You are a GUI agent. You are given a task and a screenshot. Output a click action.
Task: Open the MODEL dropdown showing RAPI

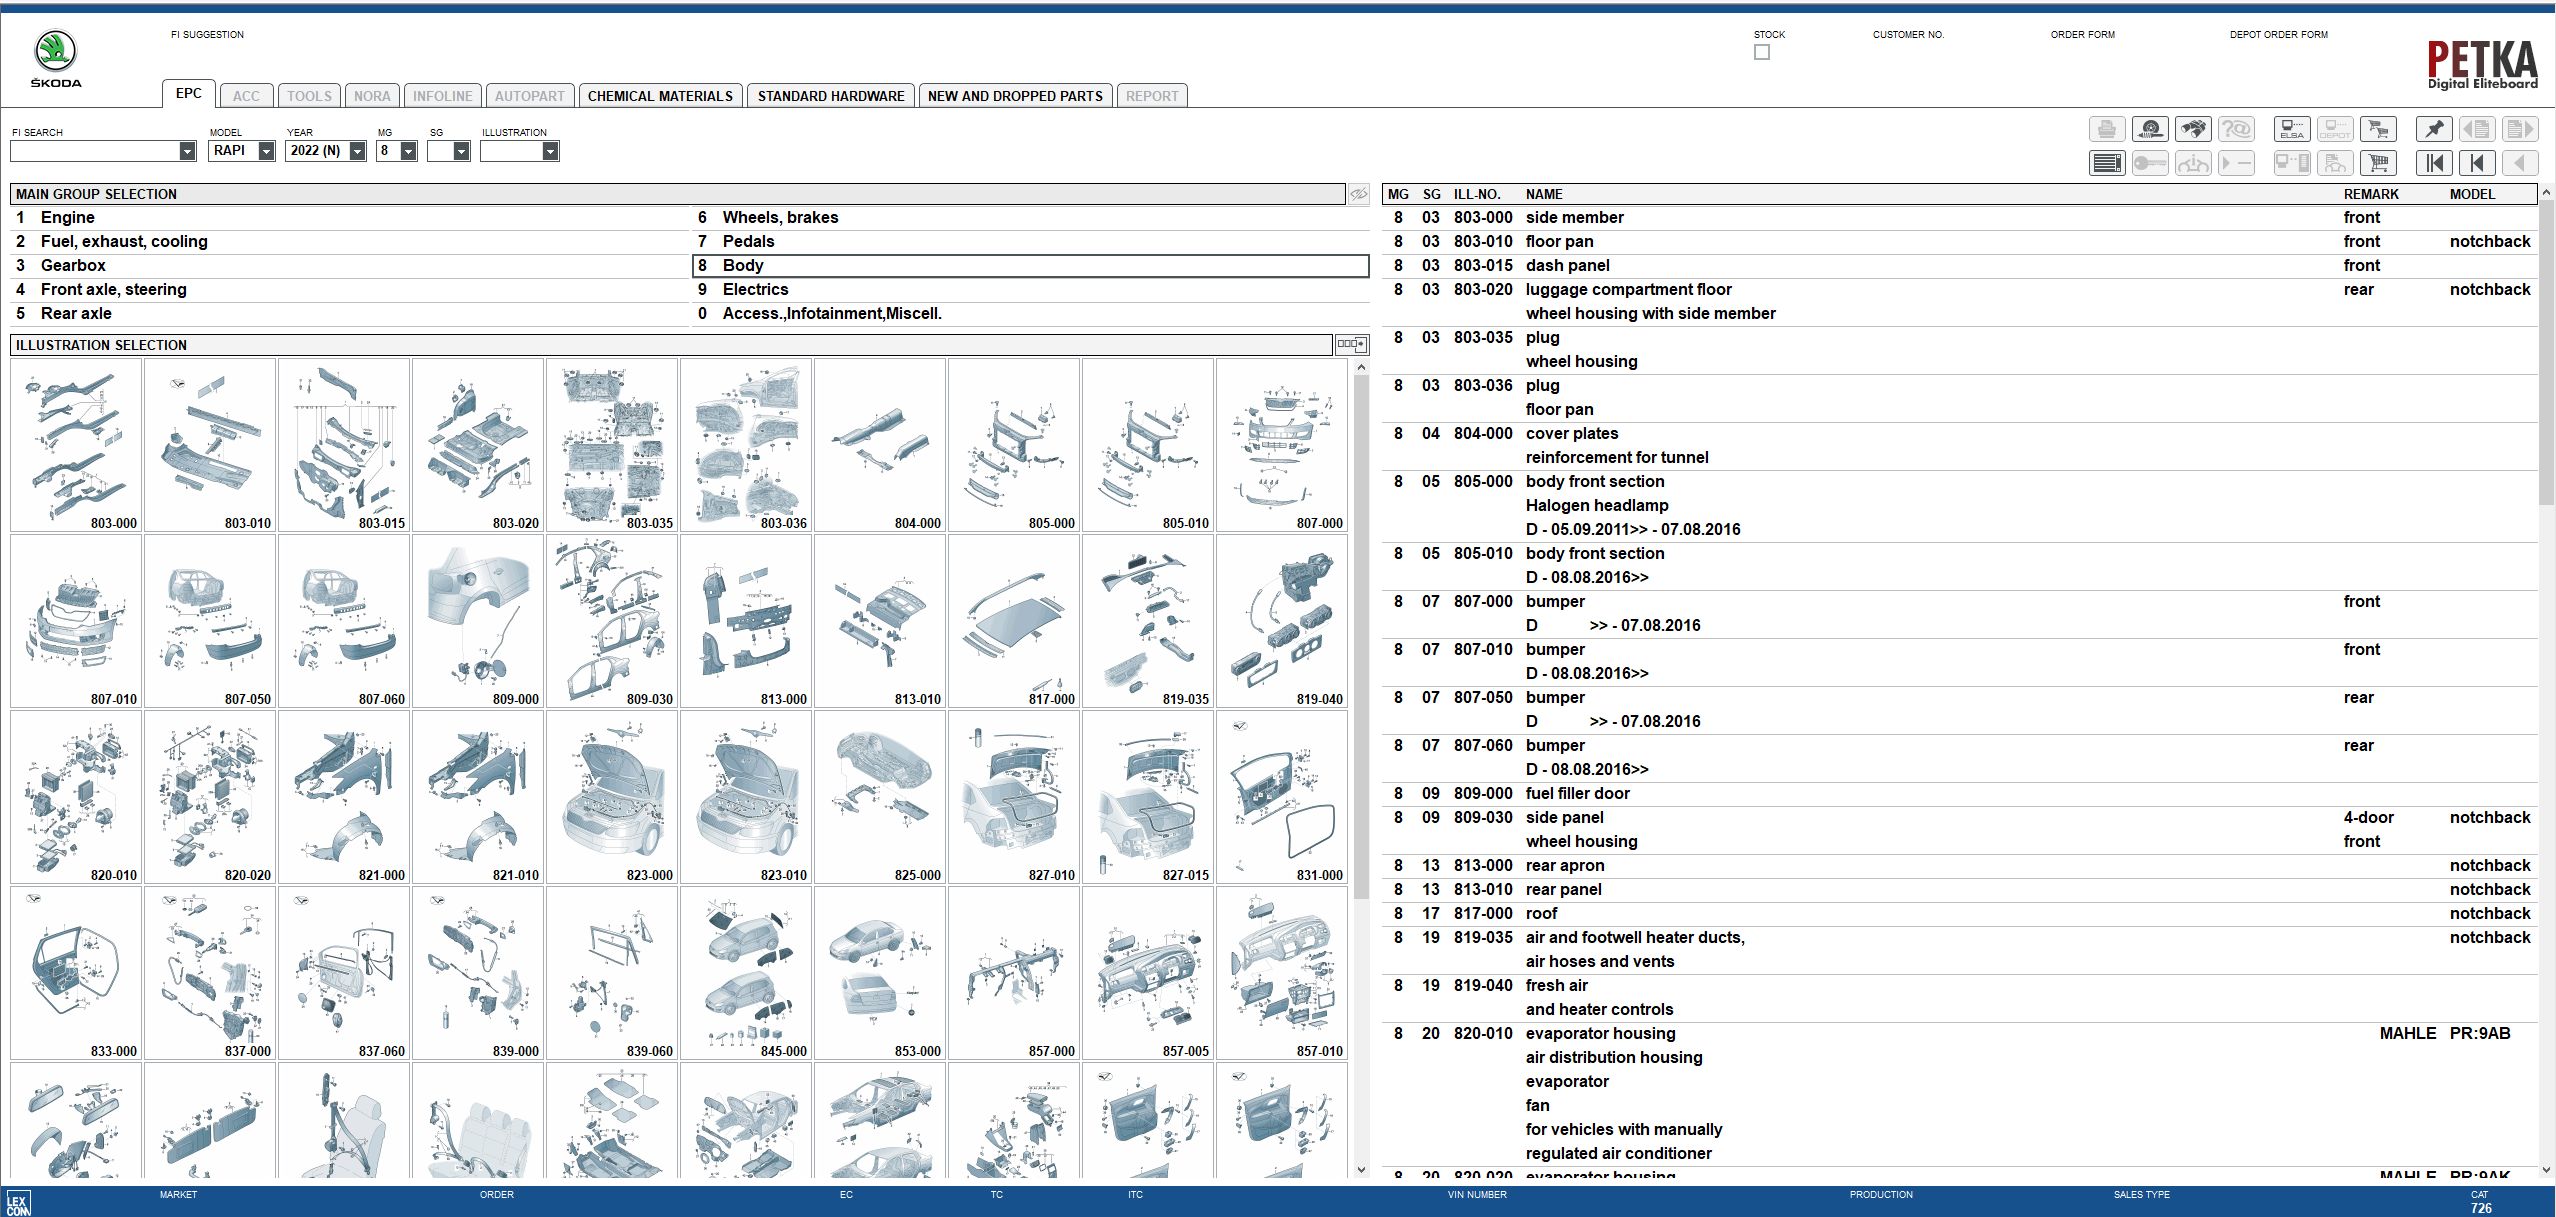click(242, 151)
